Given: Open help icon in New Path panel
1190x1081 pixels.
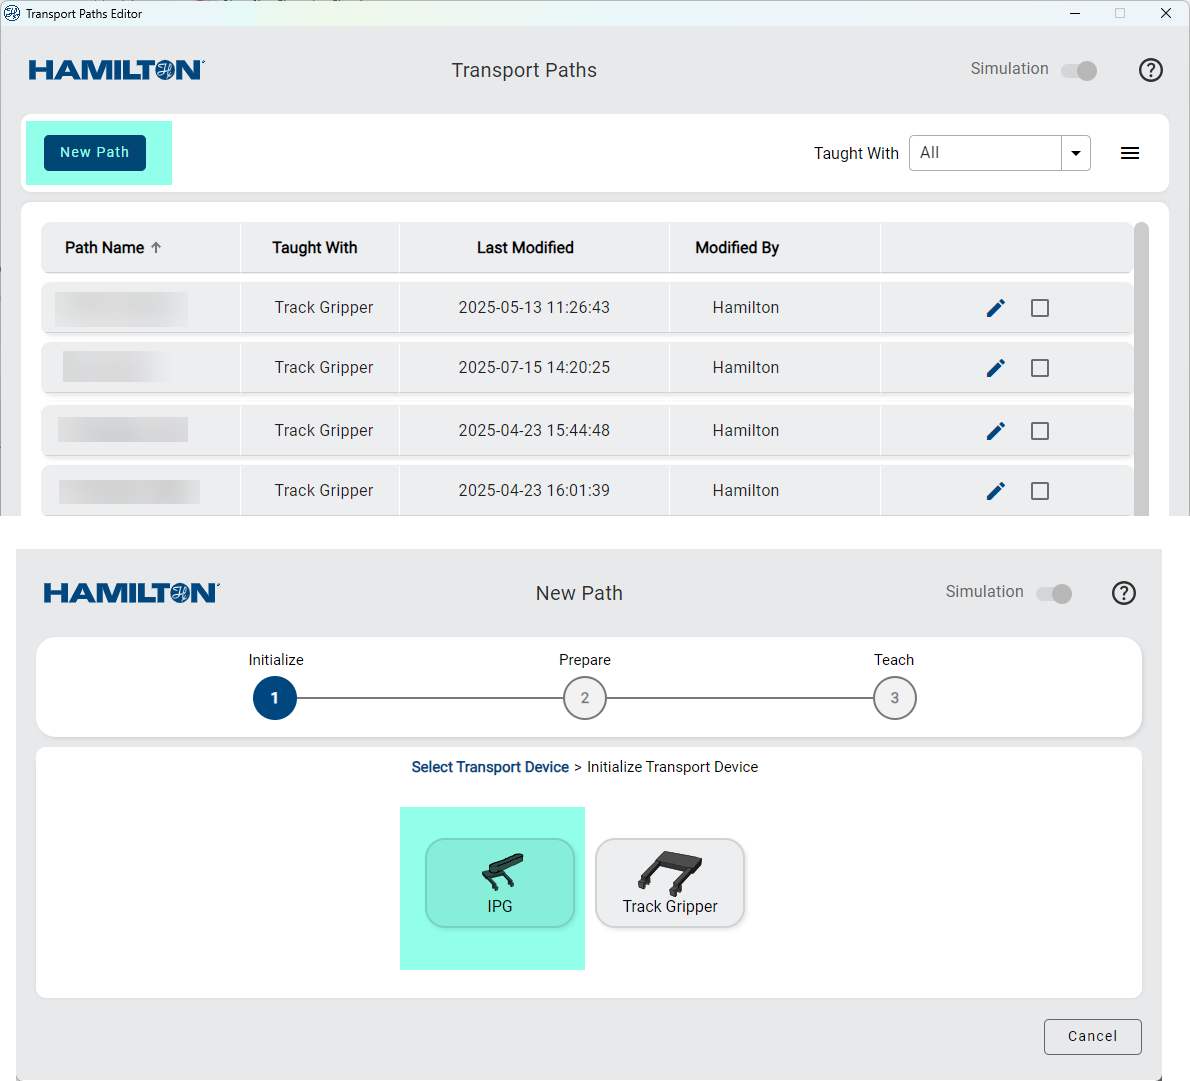Looking at the screenshot, I should [1123, 593].
